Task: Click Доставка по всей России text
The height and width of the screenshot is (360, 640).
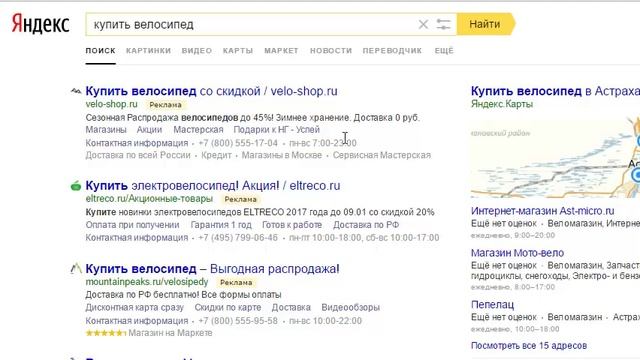Action: [138, 156]
